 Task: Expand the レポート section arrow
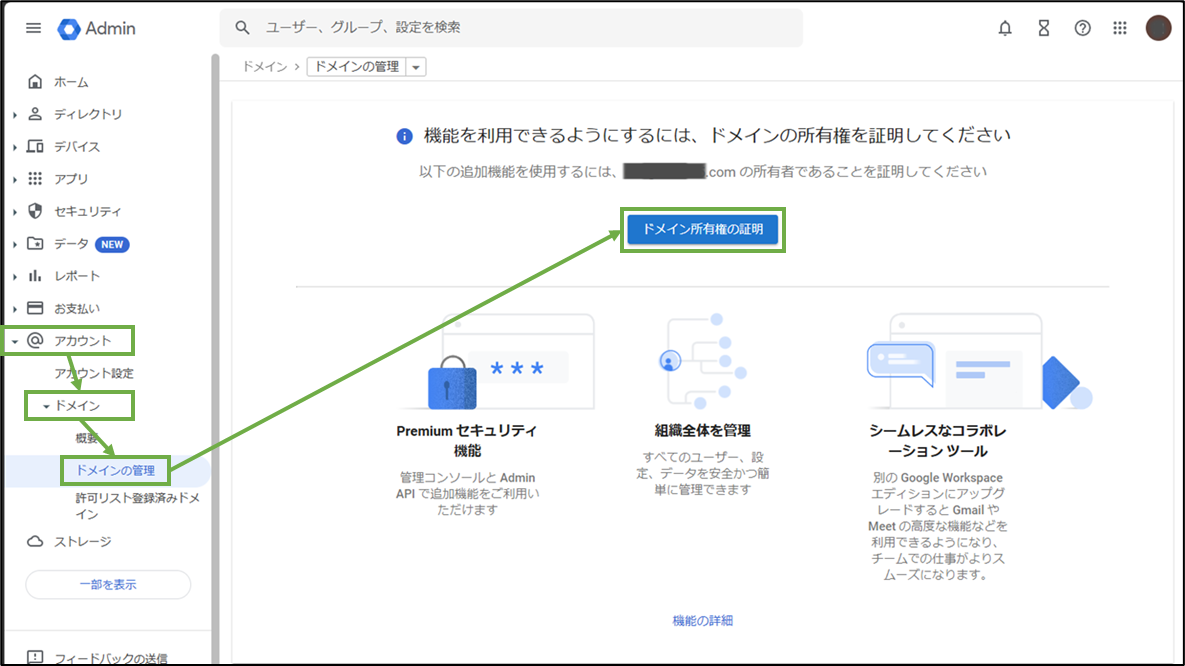pyautogui.click(x=14, y=277)
